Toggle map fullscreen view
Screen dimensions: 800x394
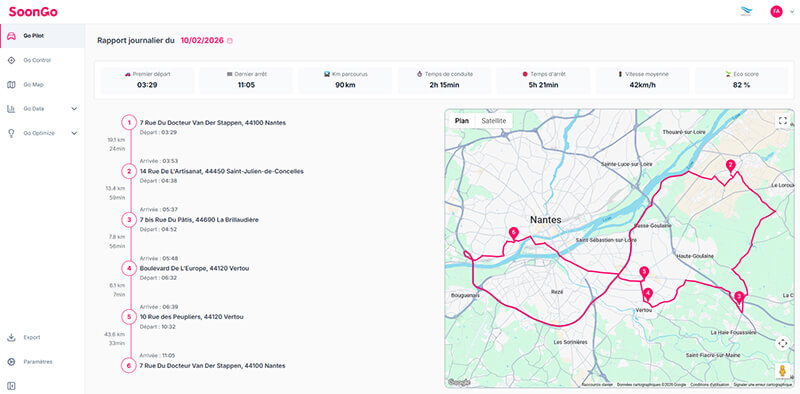pyautogui.click(x=782, y=121)
